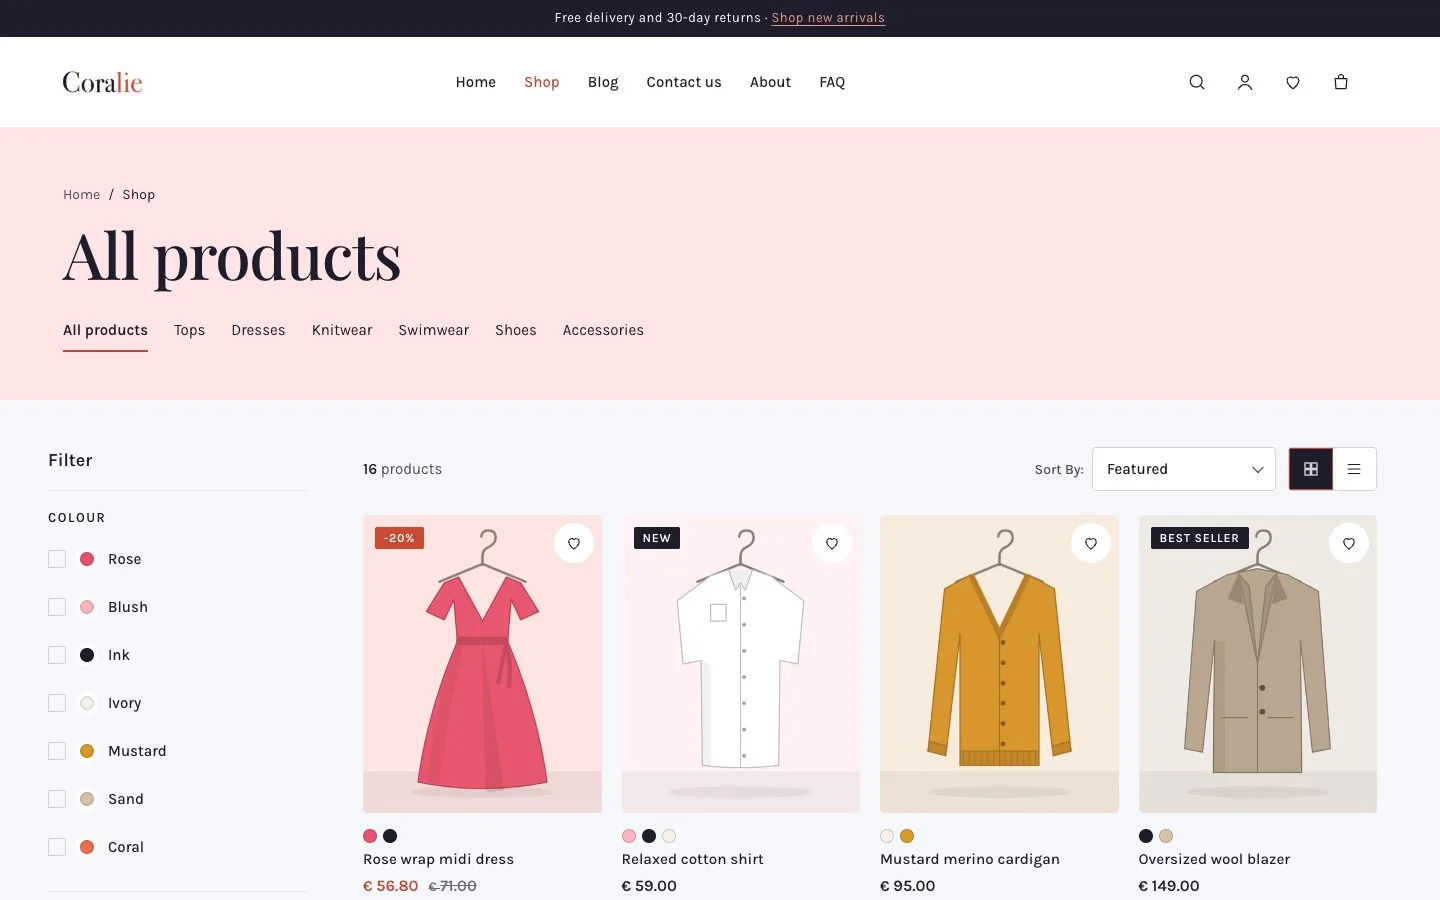Follow the Shop new arrivals link
The height and width of the screenshot is (900, 1440).
pos(828,18)
